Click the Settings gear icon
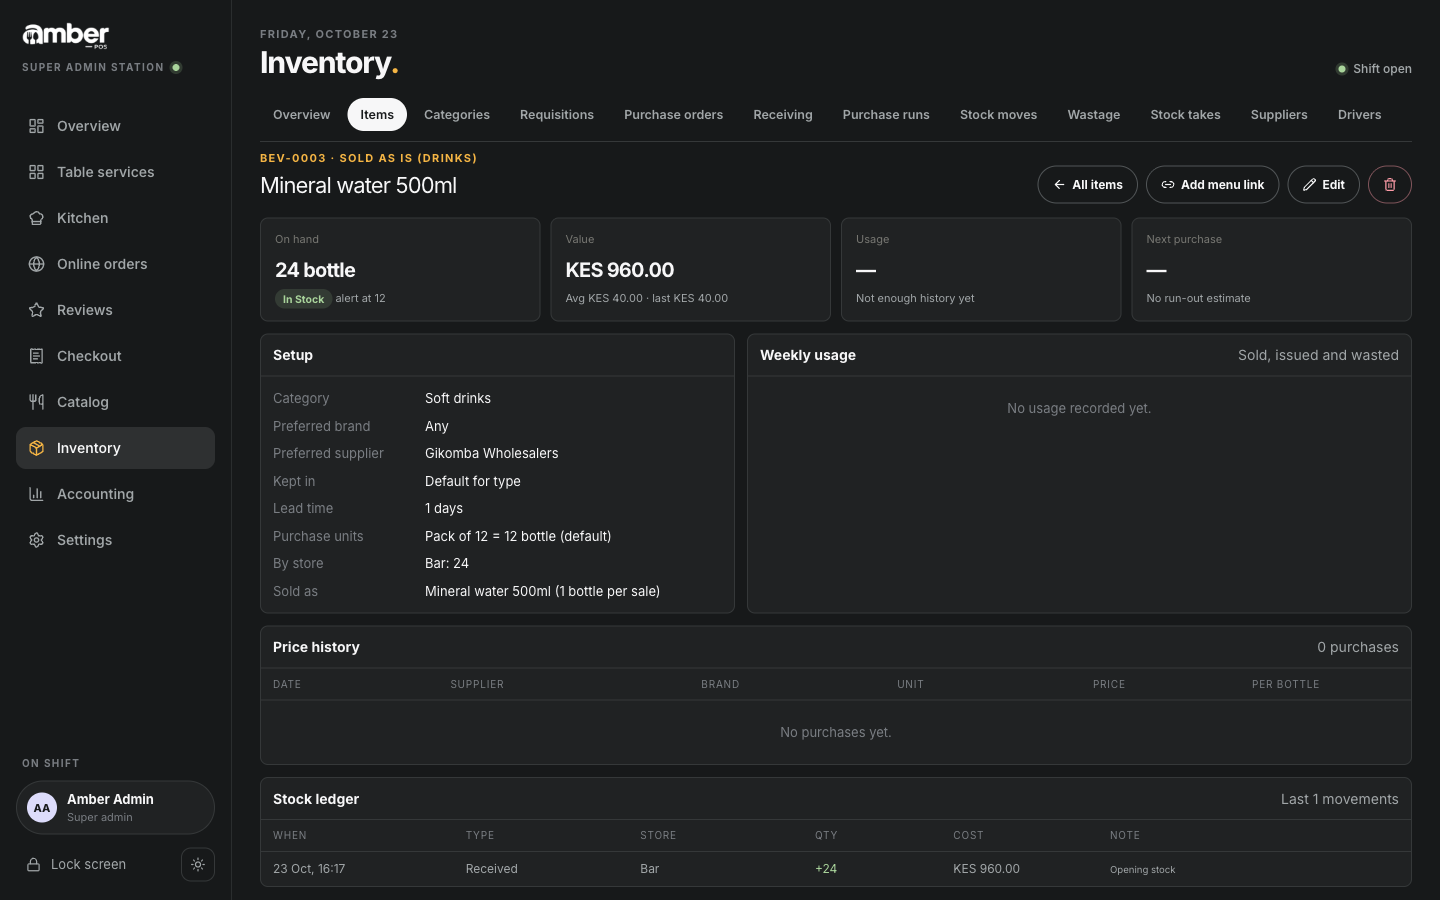 coord(36,540)
